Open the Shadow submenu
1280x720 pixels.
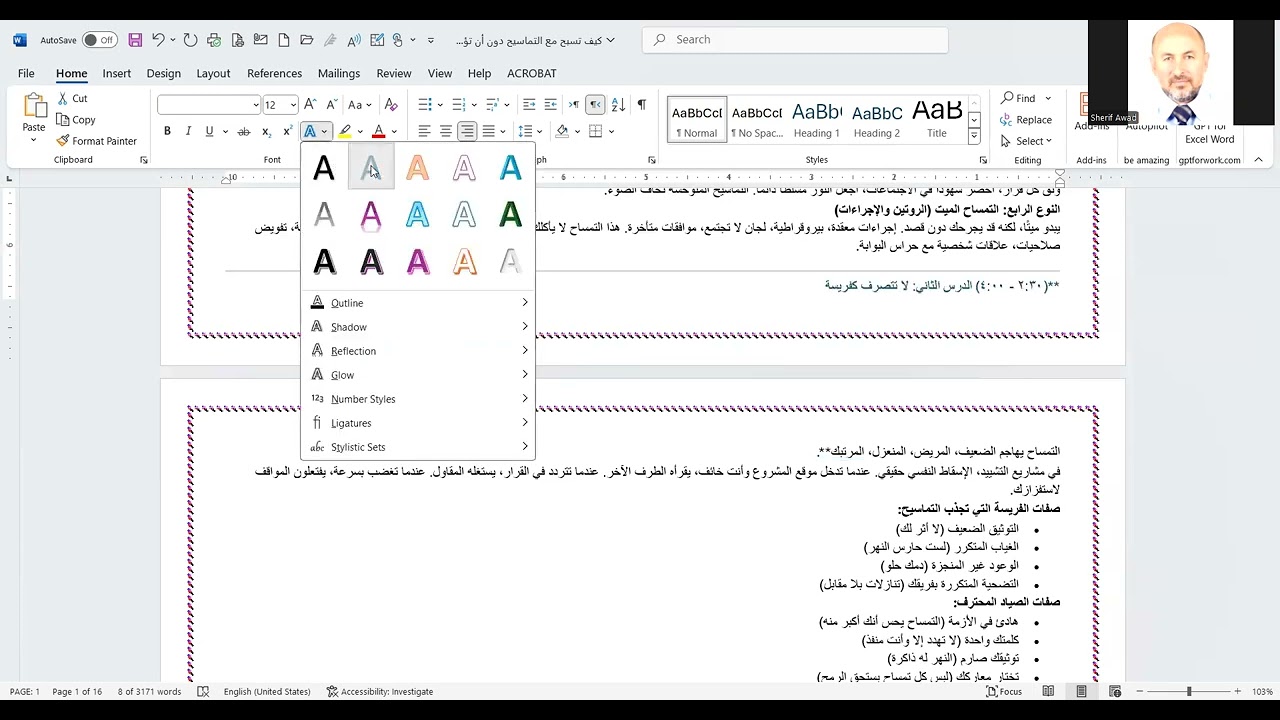418,327
